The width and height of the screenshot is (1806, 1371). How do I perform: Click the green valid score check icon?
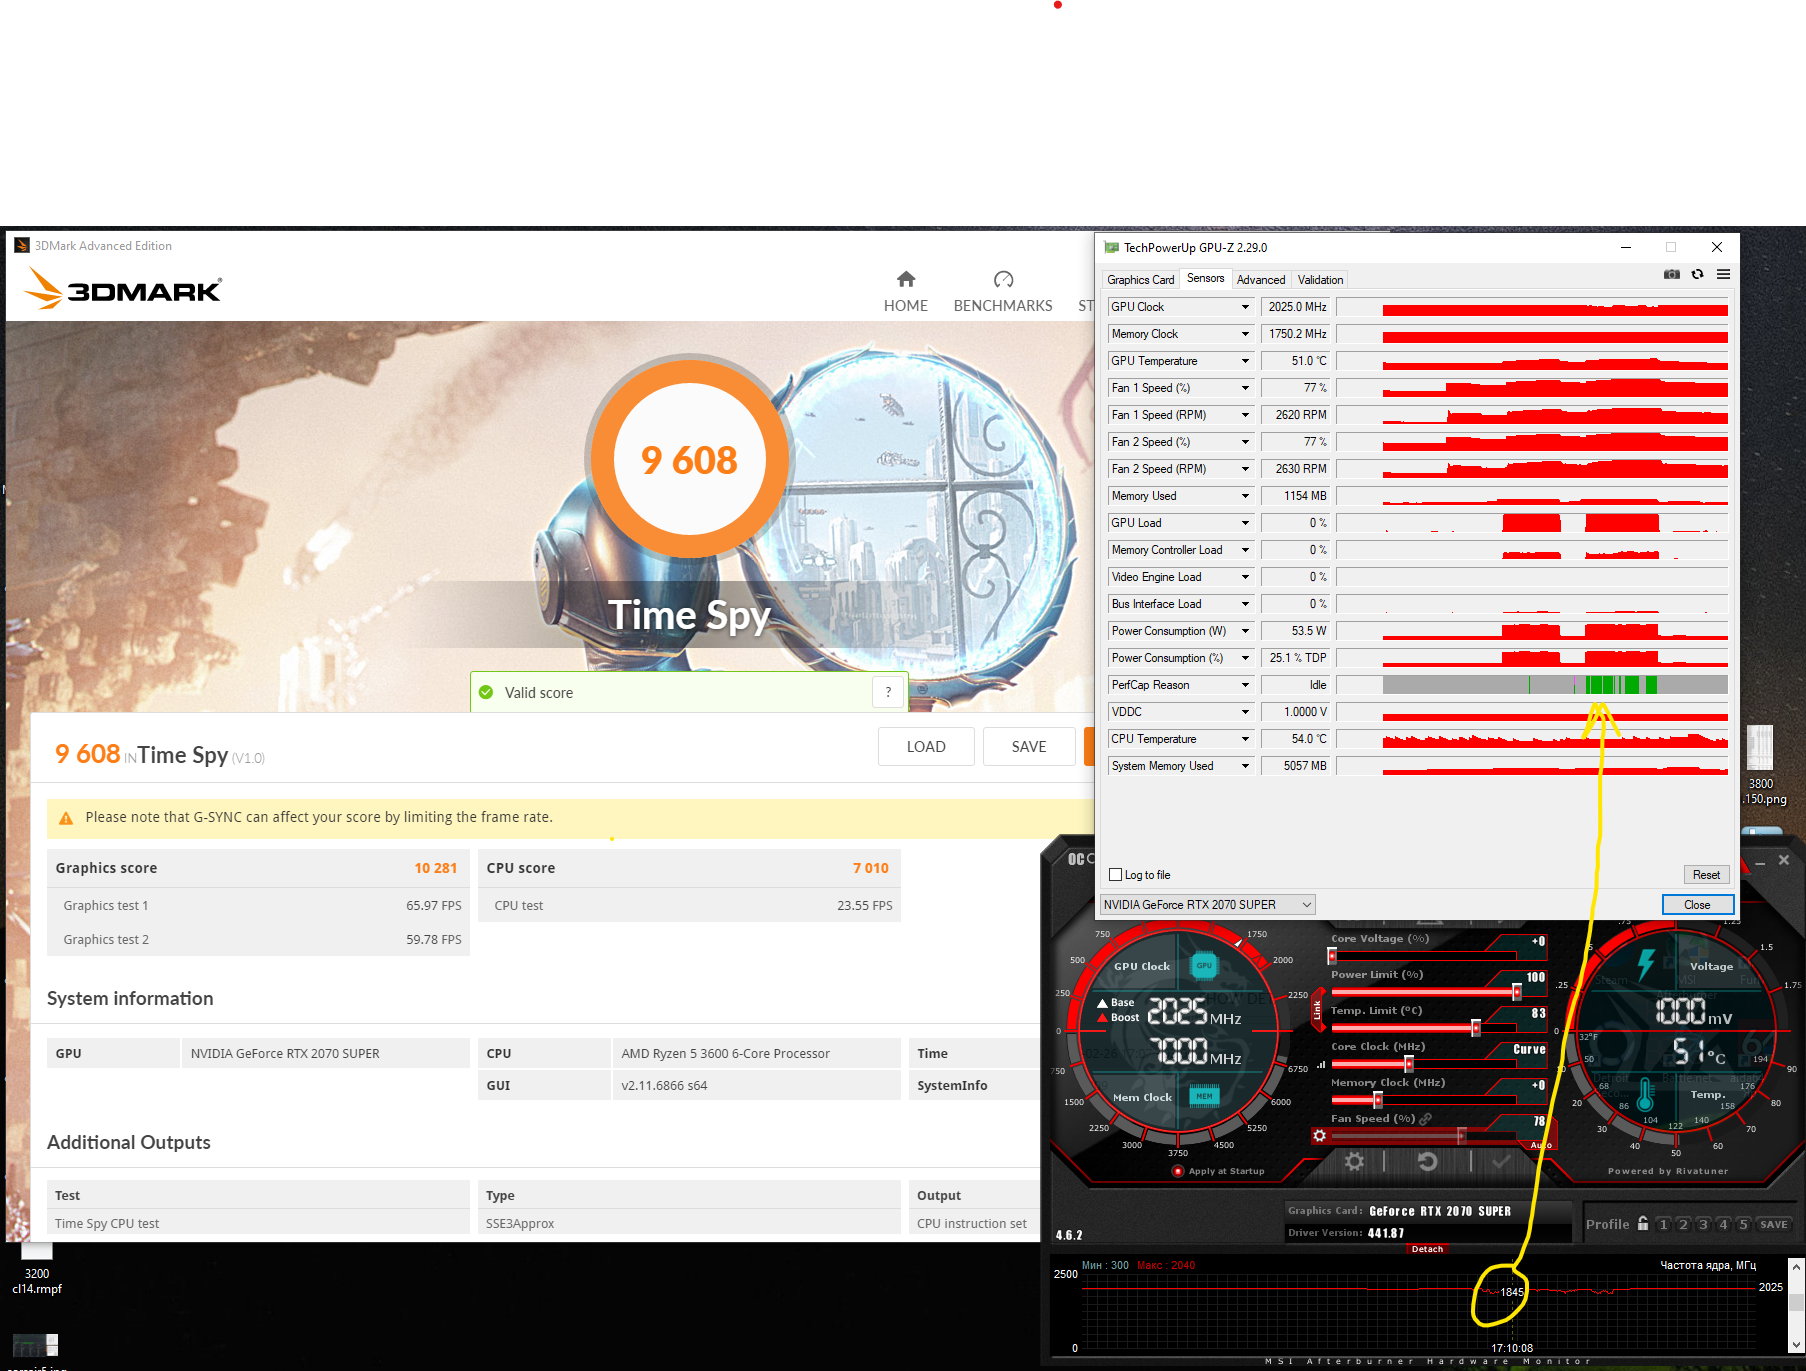click(486, 692)
